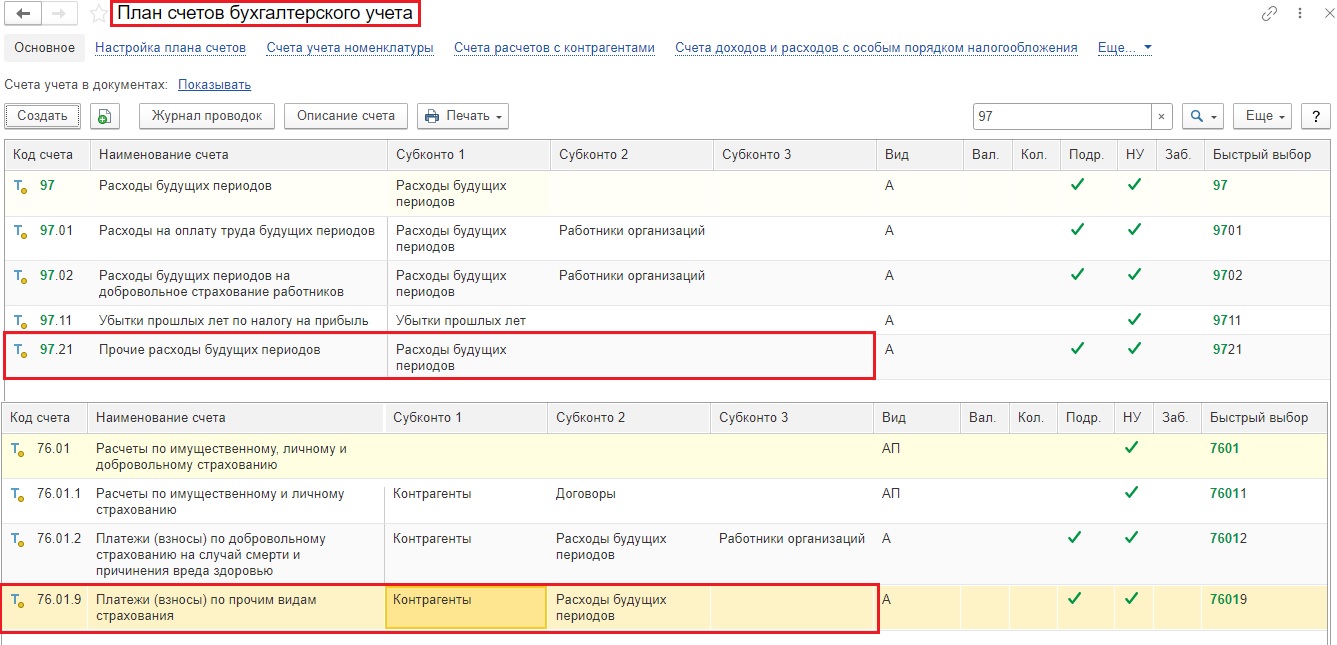Open accounts with special taxation procedure link
This screenshot has height=645, width=1337.
point(876,47)
